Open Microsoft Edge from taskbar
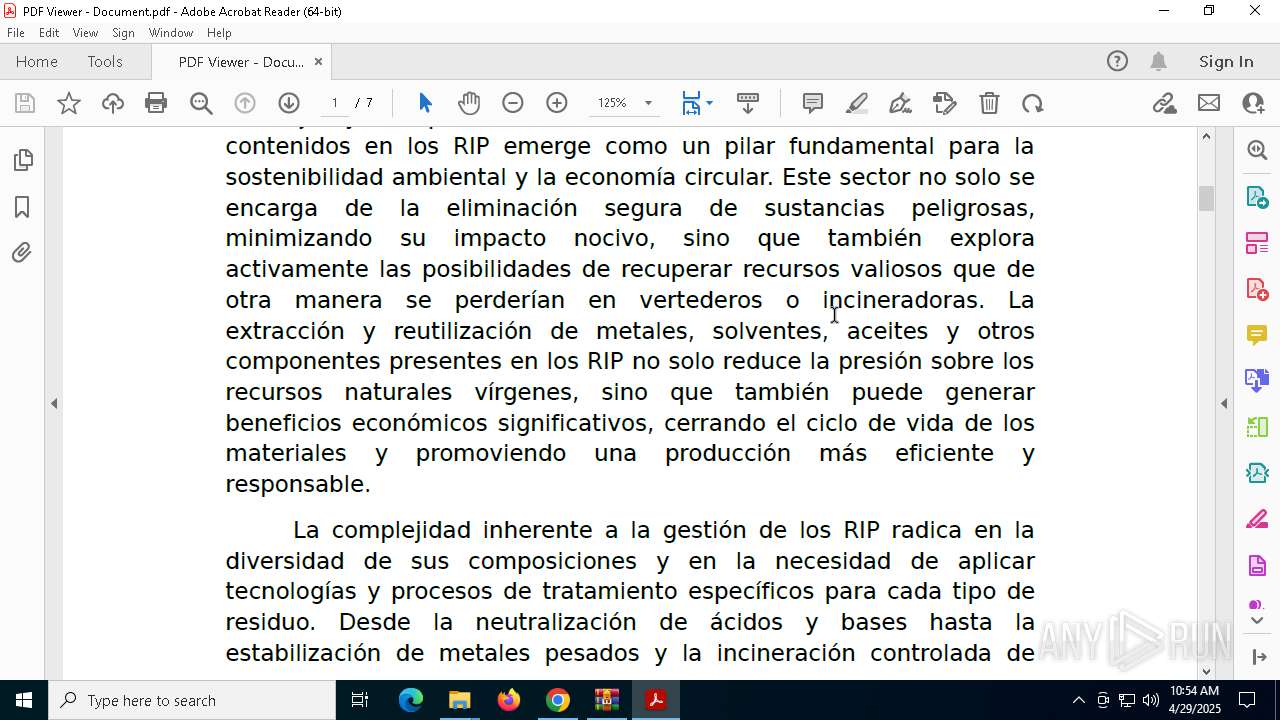The image size is (1280, 720). (x=411, y=700)
